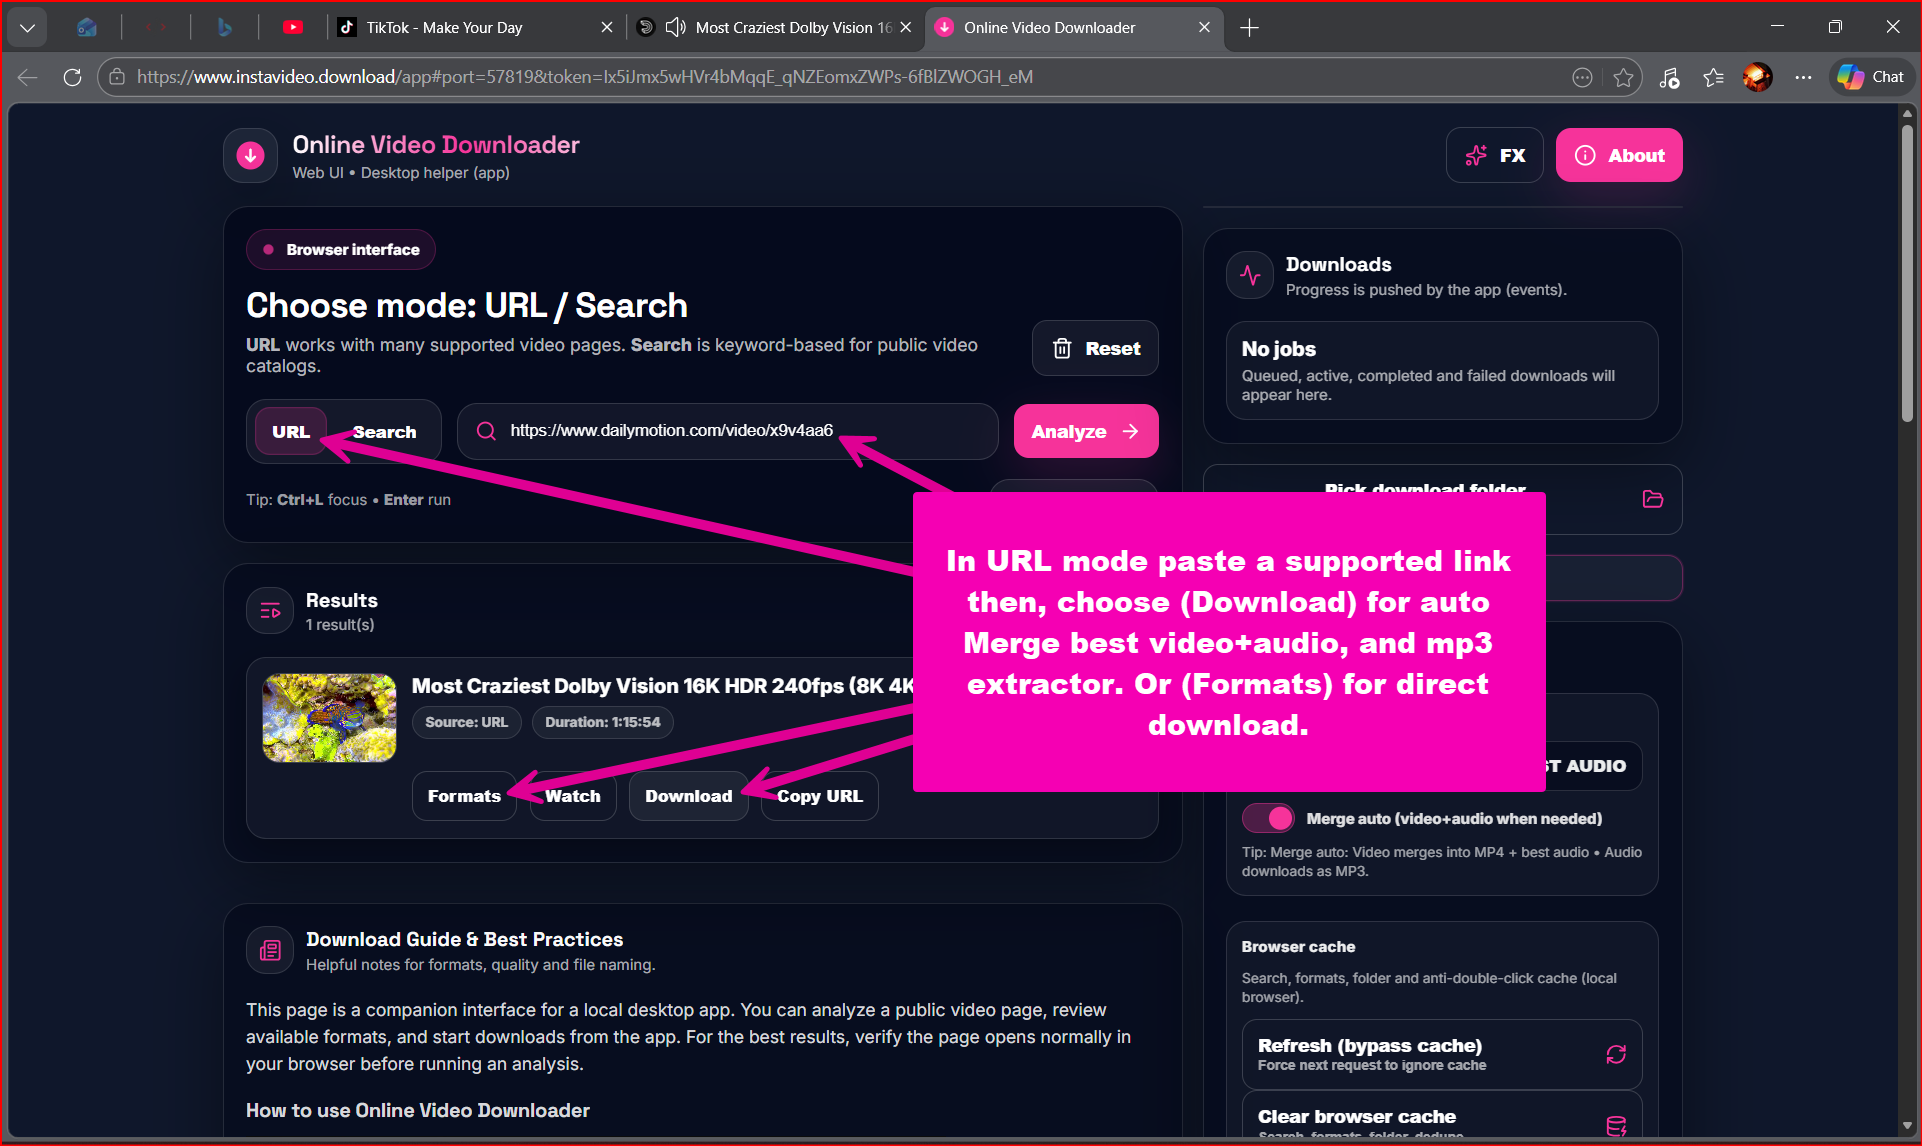Pick download folder using the folder icon
1922x1146 pixels.
click(1652, 499)
